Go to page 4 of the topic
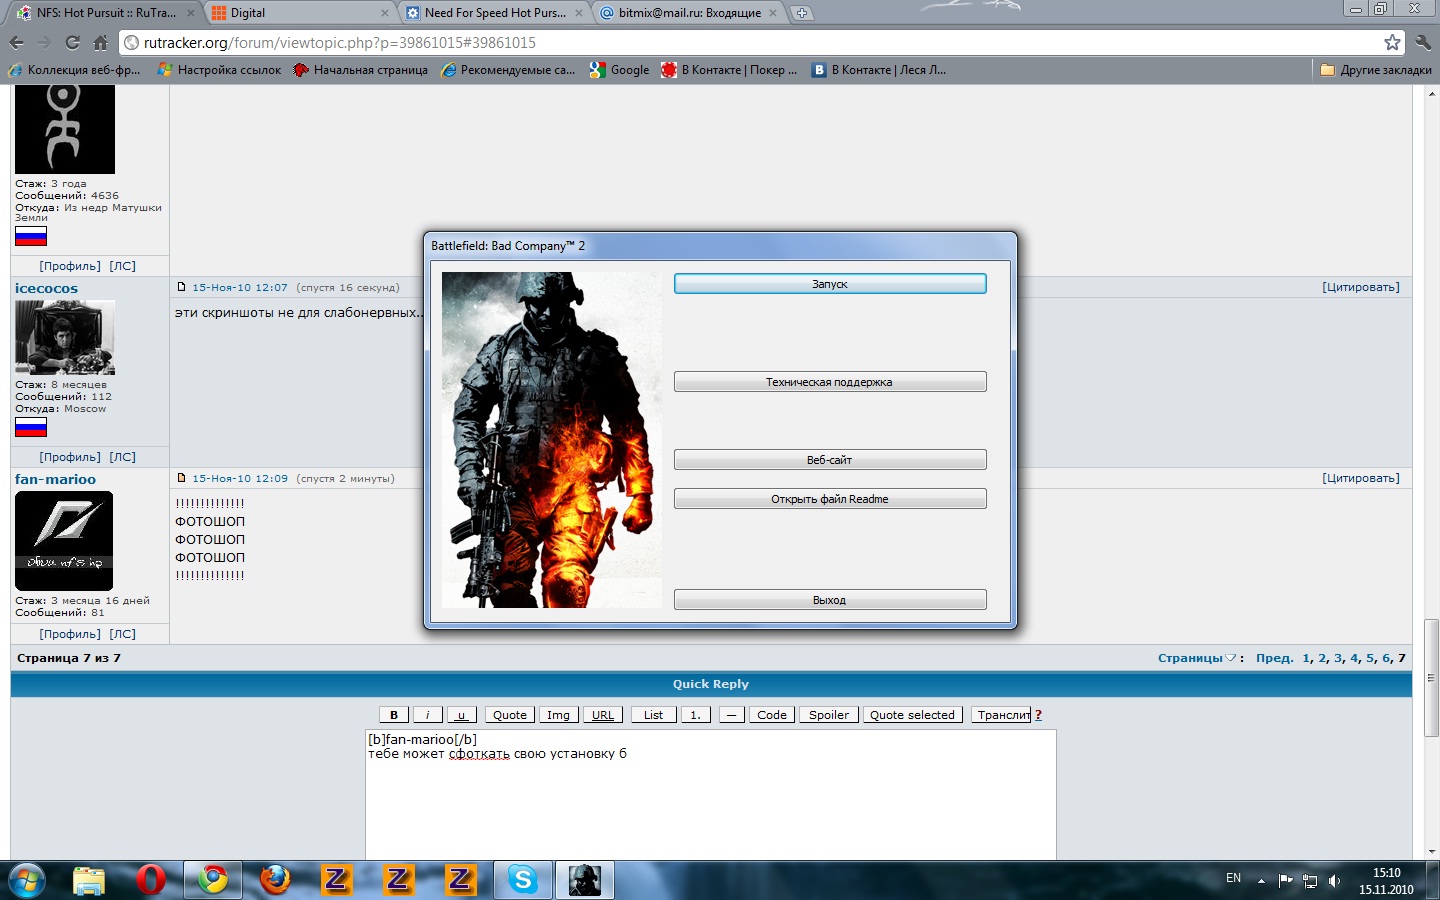This screenshot has height=900, width=1440. pyautogui.click(x=1354, y=658)
